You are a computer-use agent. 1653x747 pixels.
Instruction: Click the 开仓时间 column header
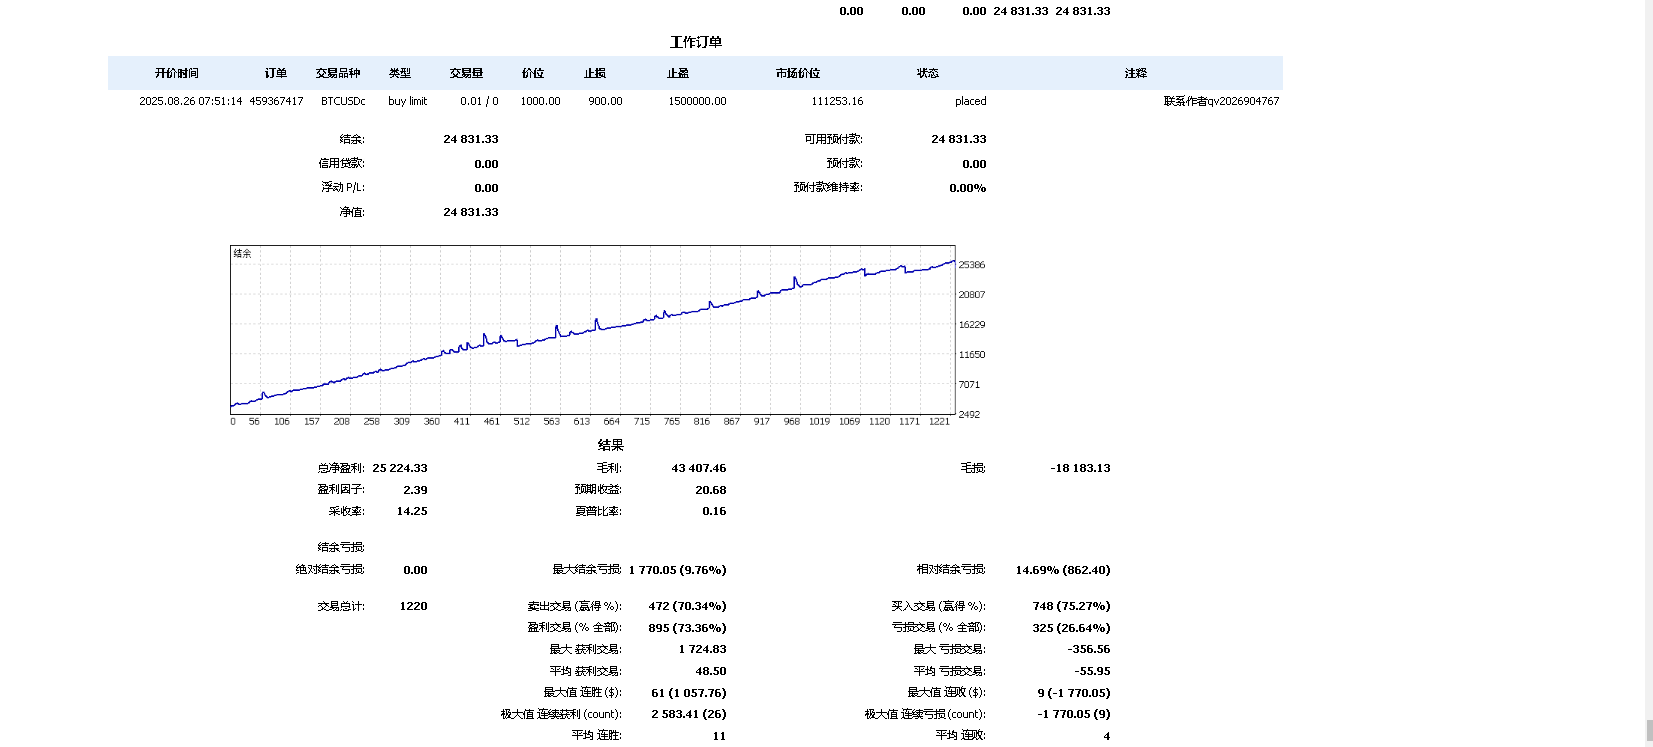click(177, 73)
